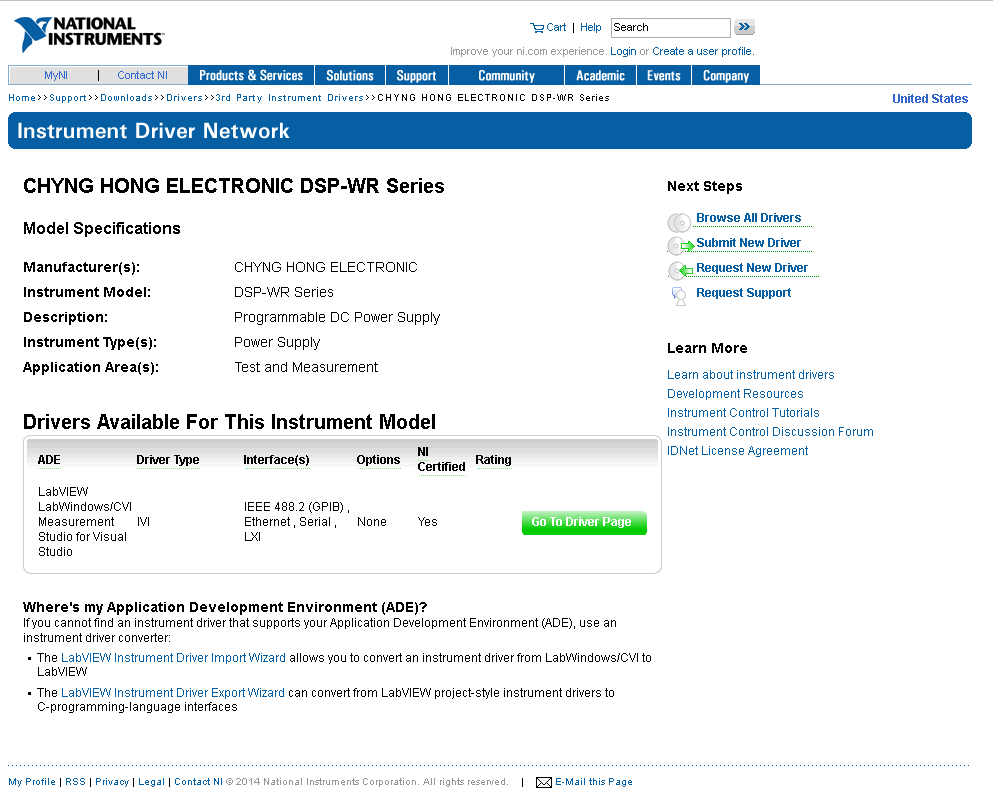Click My Profile footer link
The image size is (993, 806).
(32, 782)
